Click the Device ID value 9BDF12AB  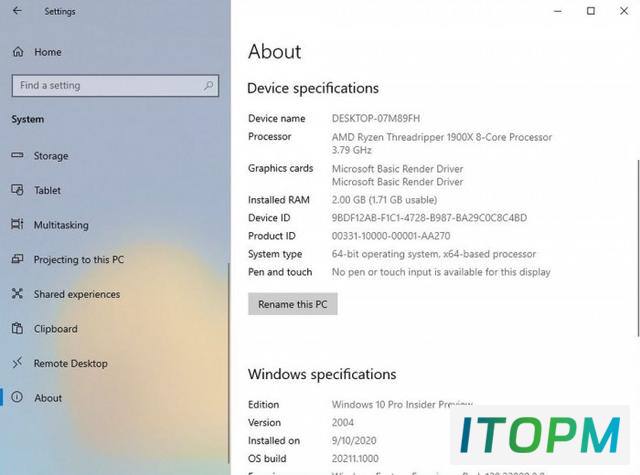[x=429, y=218]
